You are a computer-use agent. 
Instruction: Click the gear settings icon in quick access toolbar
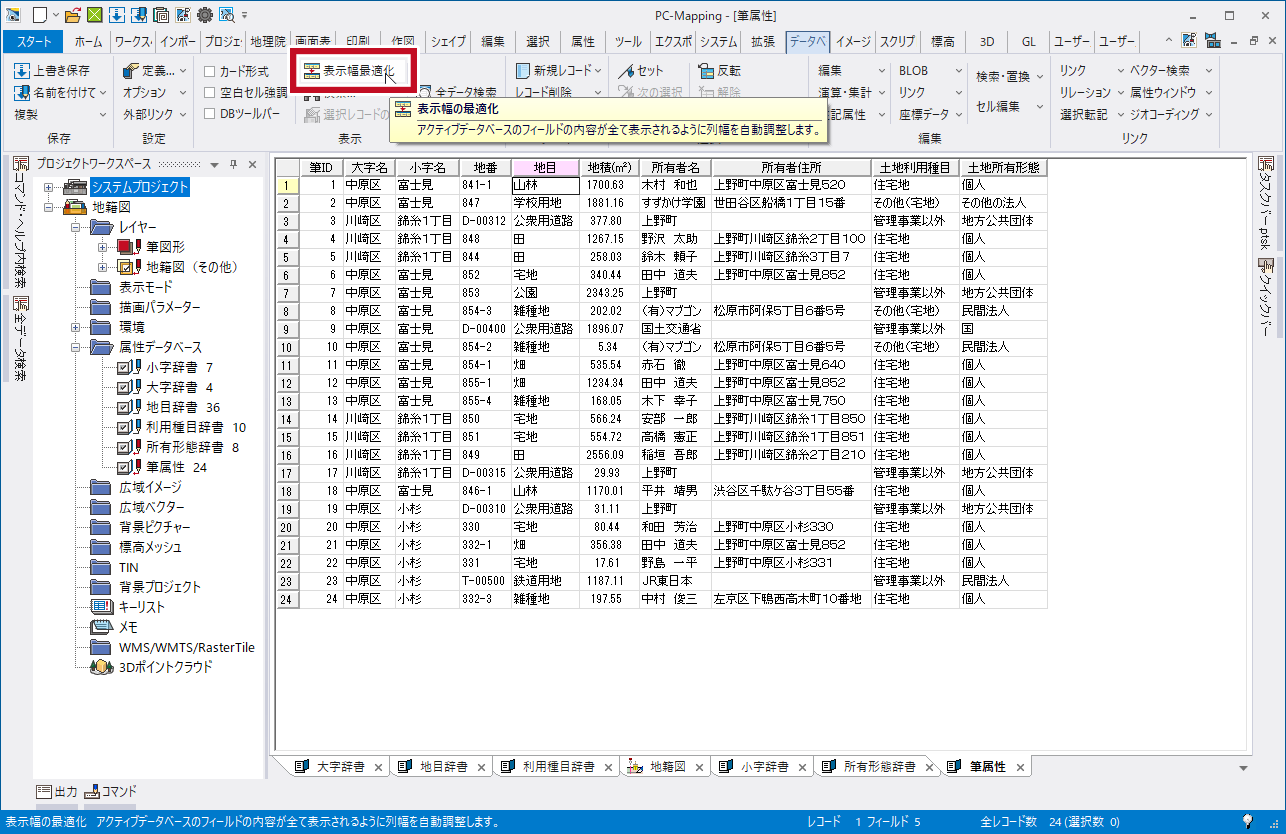point(205,15)
